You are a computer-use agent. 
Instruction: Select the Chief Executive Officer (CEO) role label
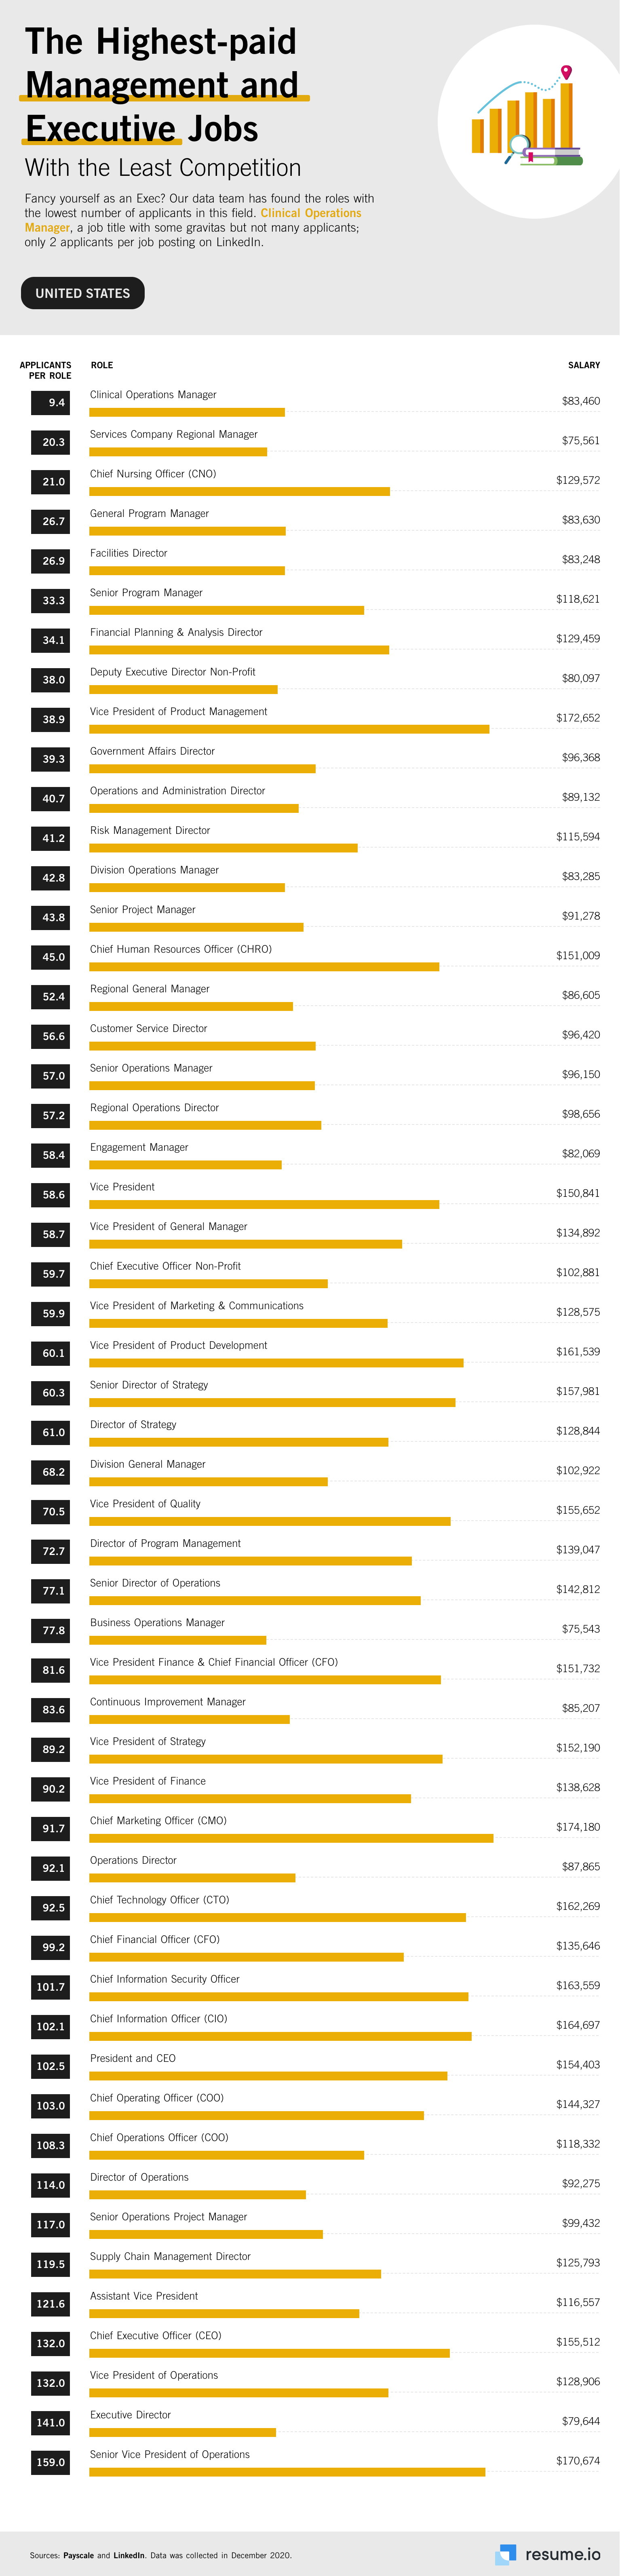(156, 2336)
